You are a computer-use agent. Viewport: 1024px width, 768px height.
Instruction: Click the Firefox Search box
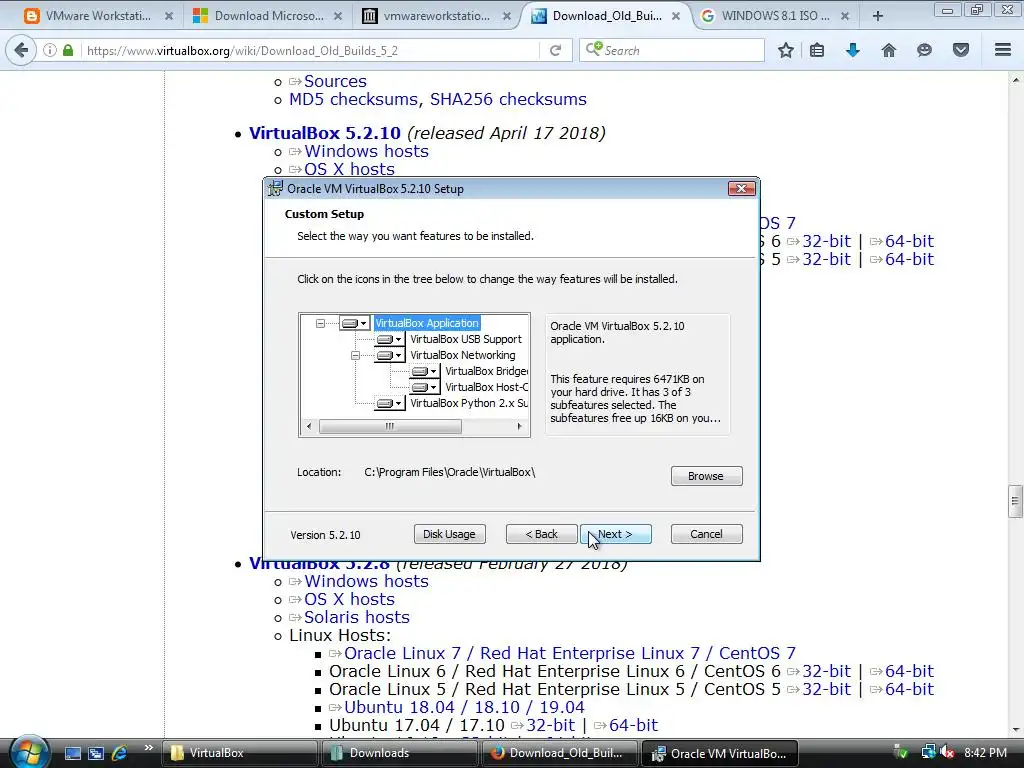click(x=671, y=50)
